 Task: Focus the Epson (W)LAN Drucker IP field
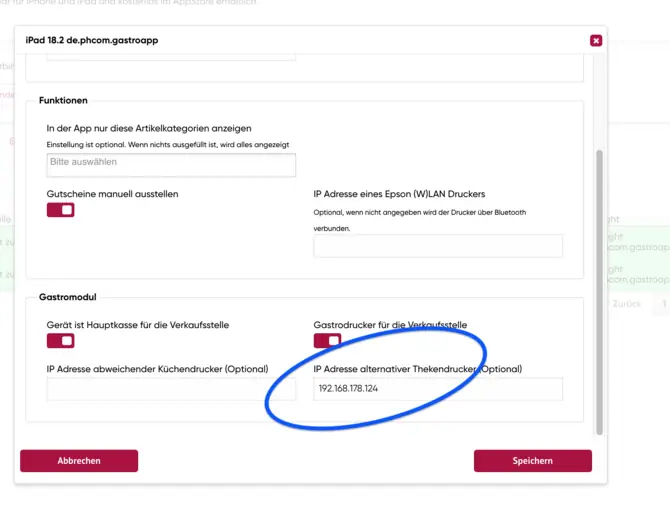point(438,246)
